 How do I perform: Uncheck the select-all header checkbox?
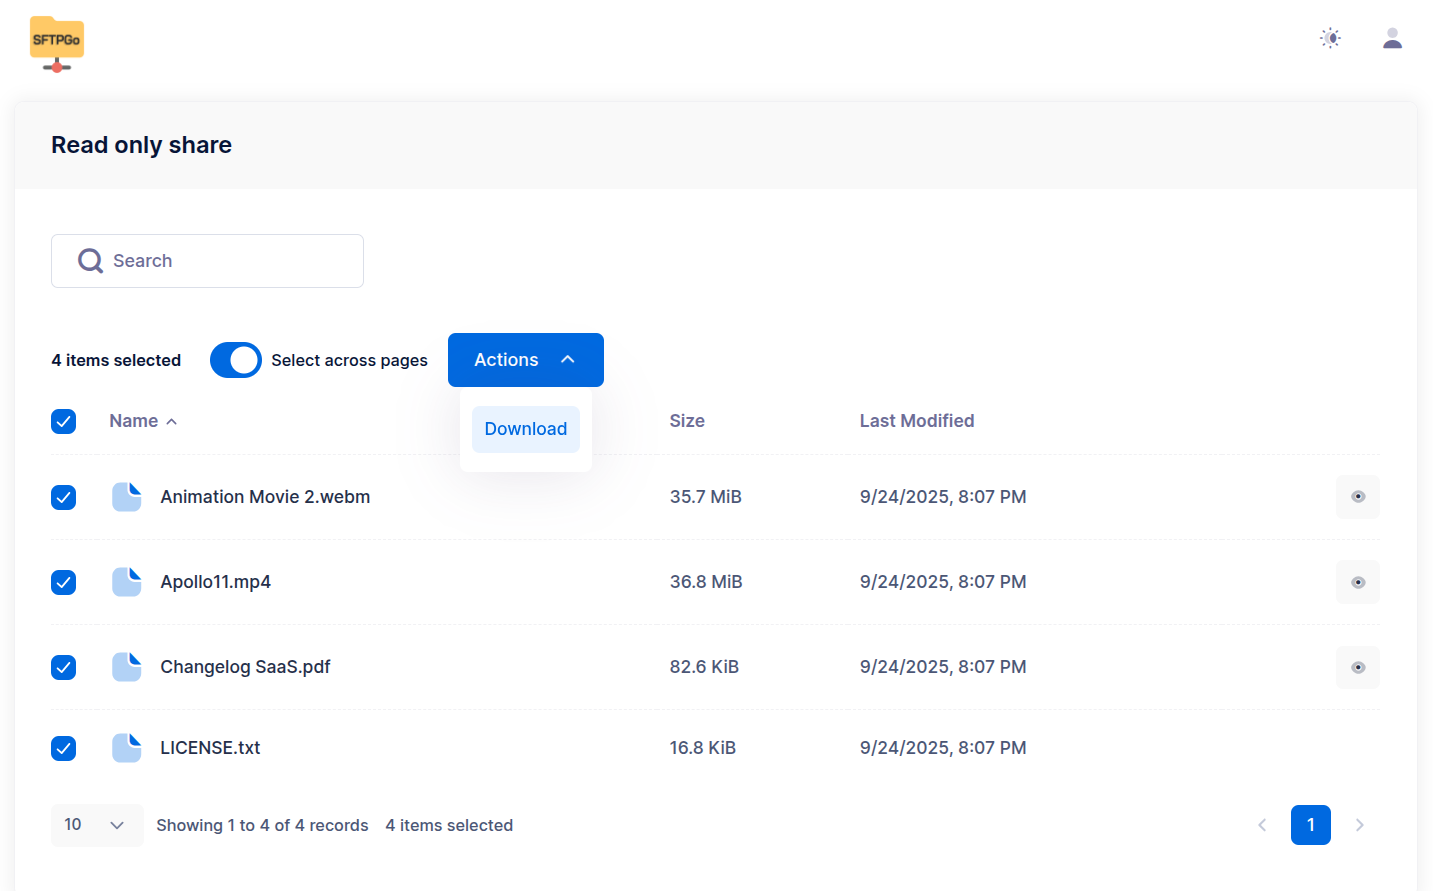(x=64, y=421)
